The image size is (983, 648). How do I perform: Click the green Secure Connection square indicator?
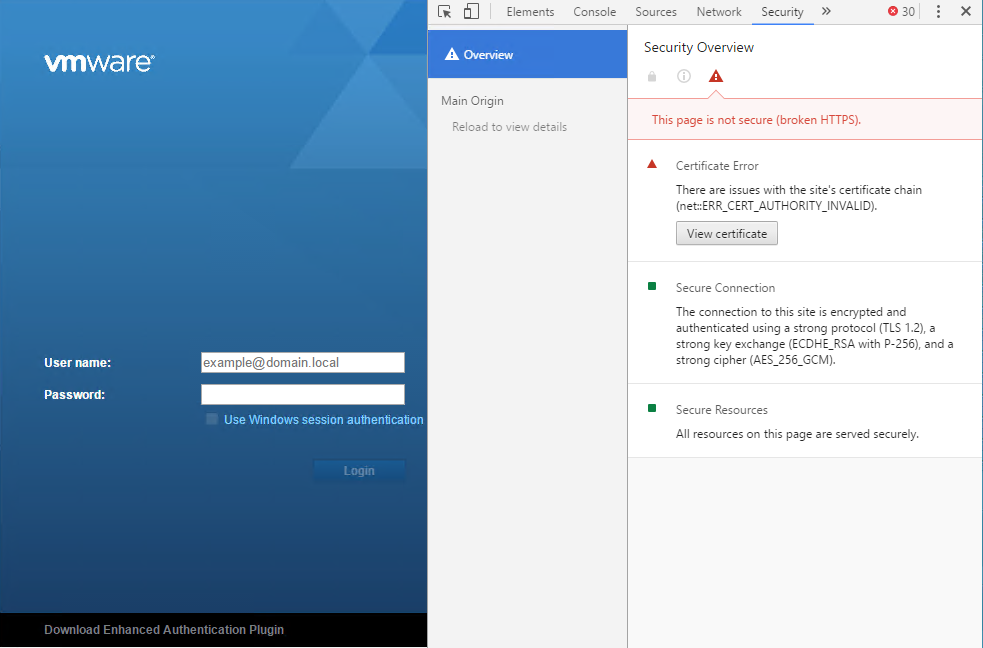coord(652,286)
